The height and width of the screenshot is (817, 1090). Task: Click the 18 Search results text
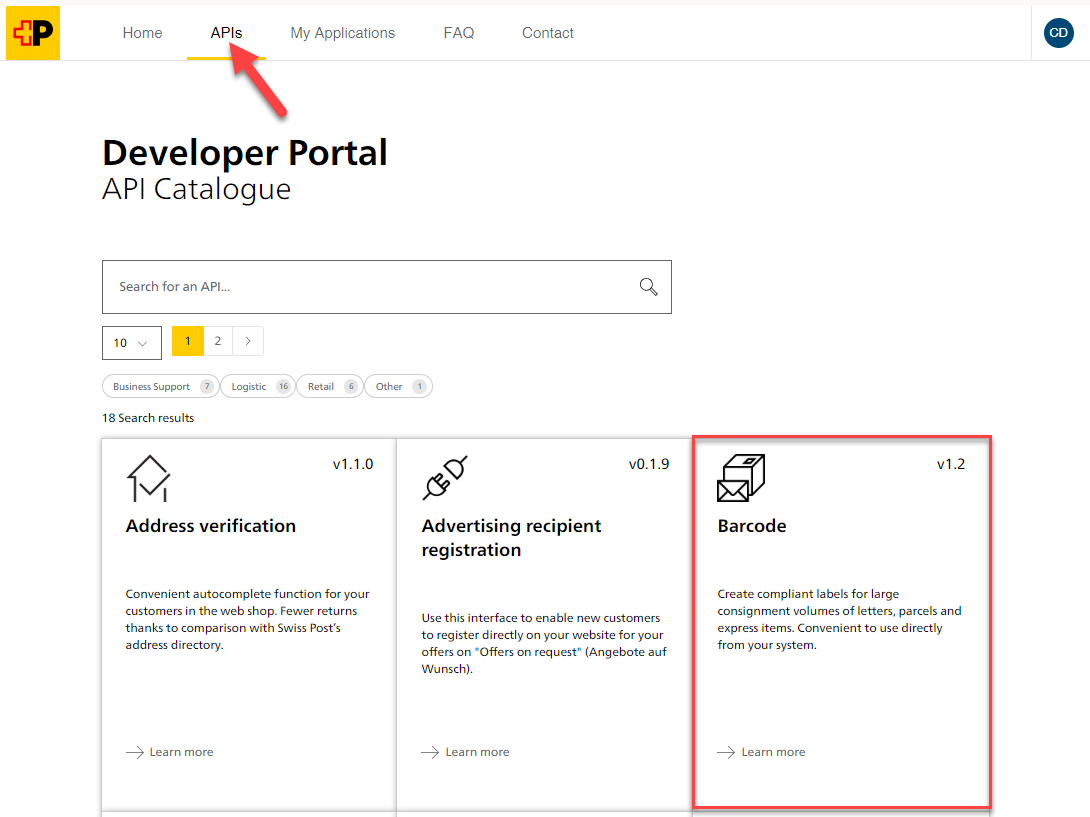tap(148, 418)
